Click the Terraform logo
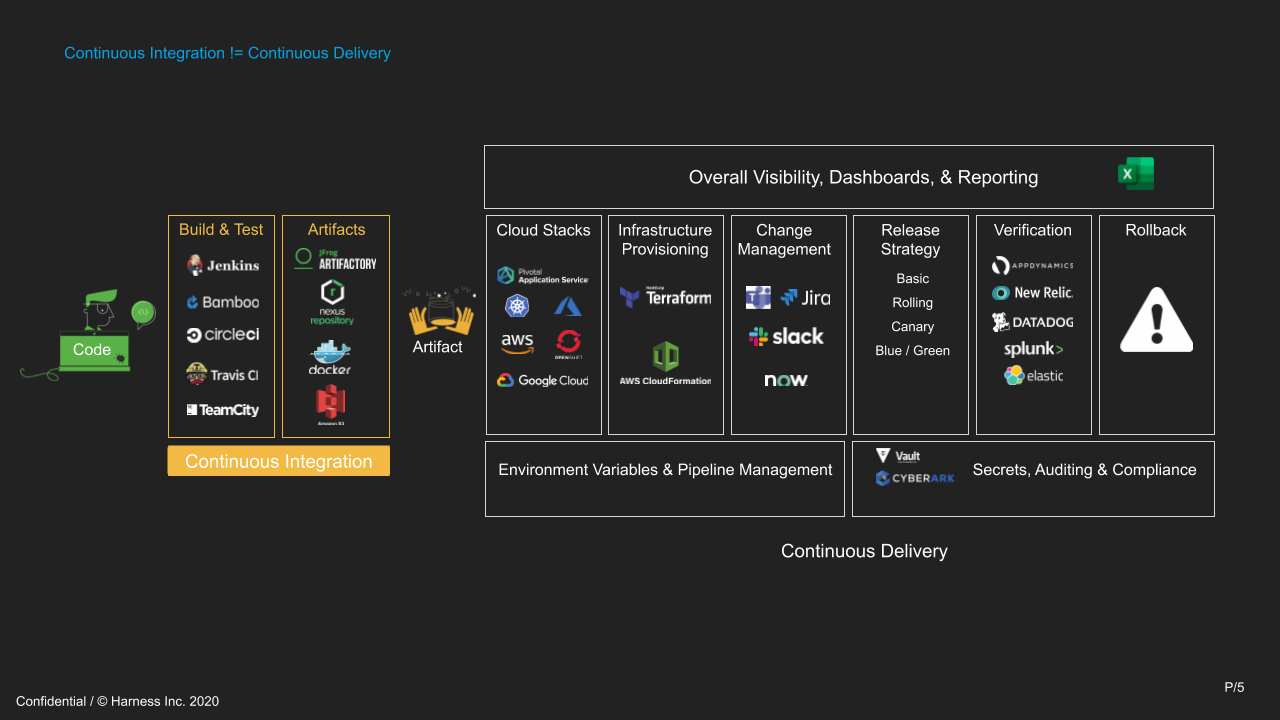This screenshot has height=720, width=1280. pyautogui.click(x=665, y=296)
